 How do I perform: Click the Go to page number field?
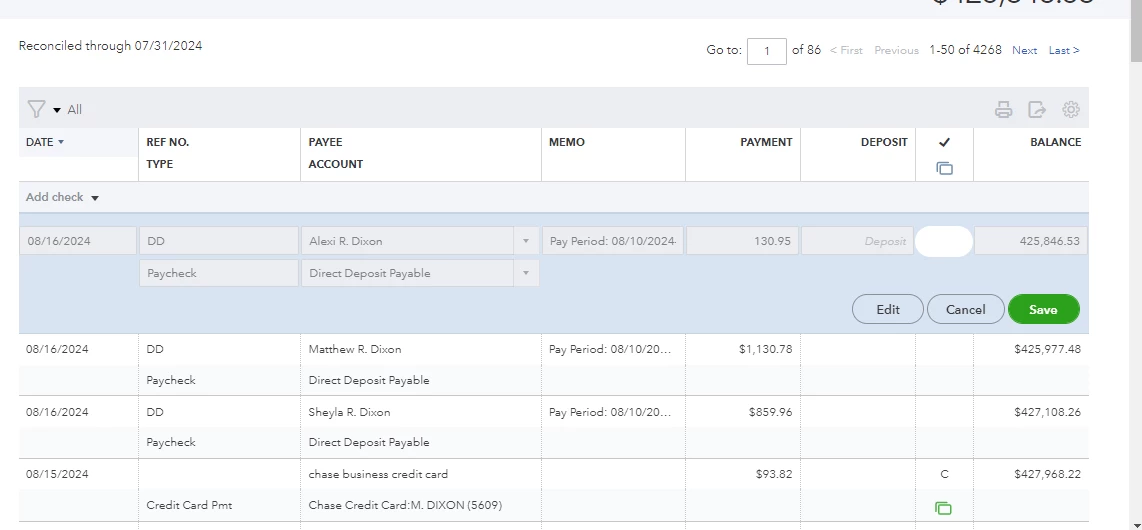tap(767, 51)
